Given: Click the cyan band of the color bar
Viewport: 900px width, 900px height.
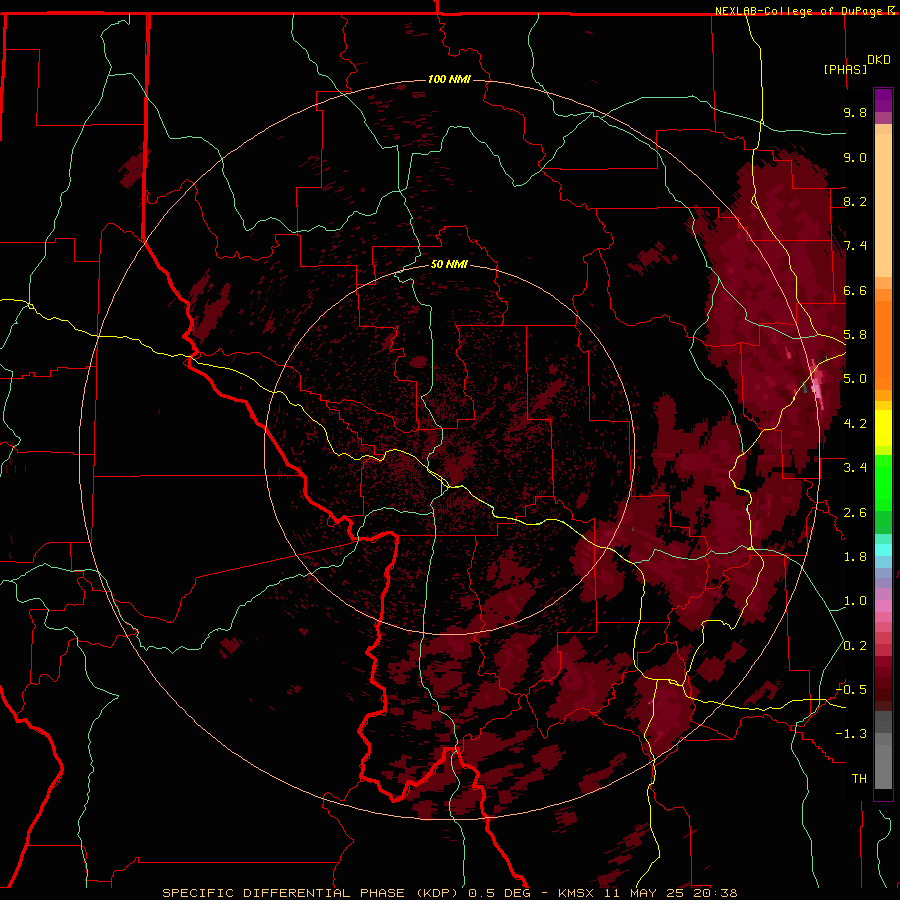Looking at the screenshot, I should pyautogui.click(x=883, y=549).
